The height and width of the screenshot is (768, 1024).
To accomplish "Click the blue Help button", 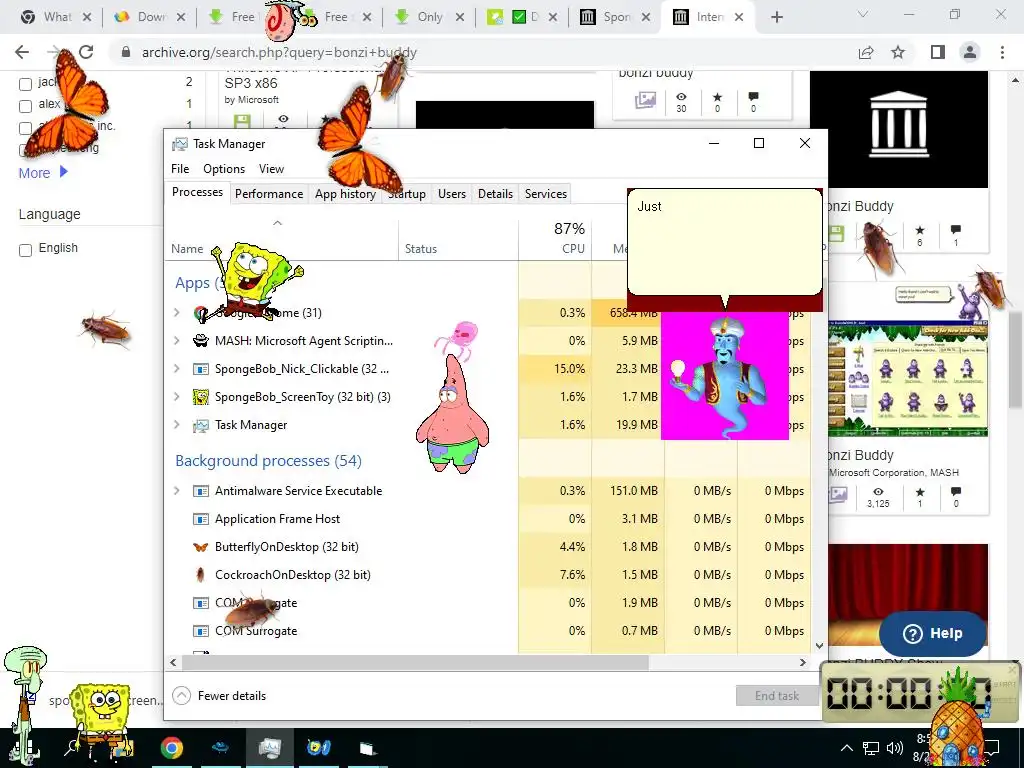I will pos(933,633).
